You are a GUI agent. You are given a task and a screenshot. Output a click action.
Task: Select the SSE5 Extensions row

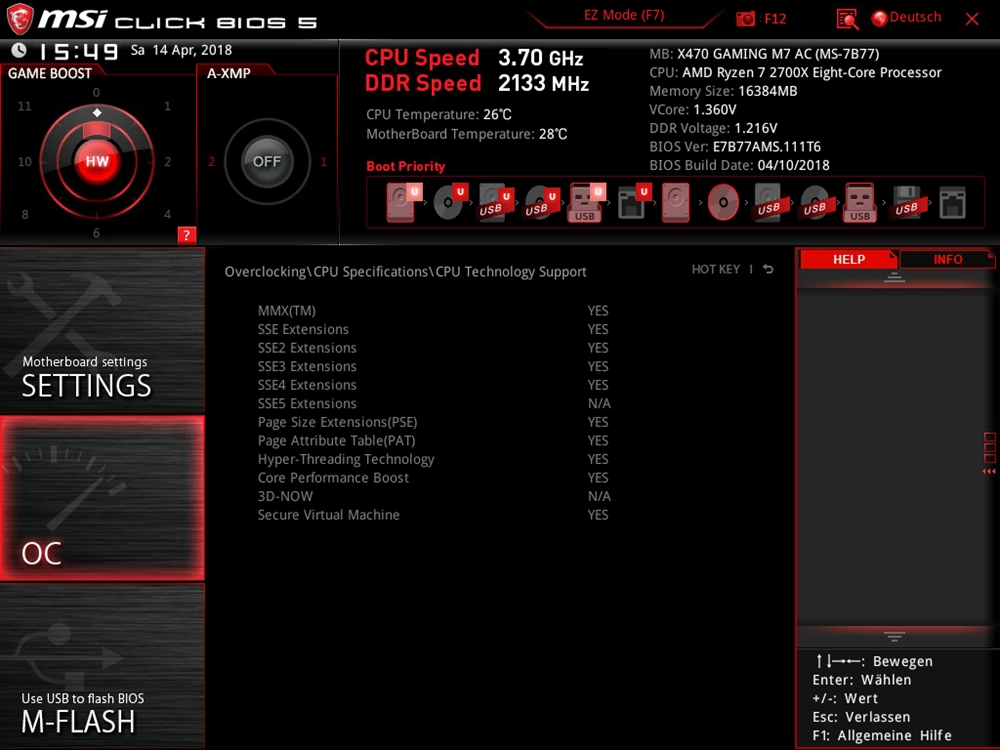434,403
